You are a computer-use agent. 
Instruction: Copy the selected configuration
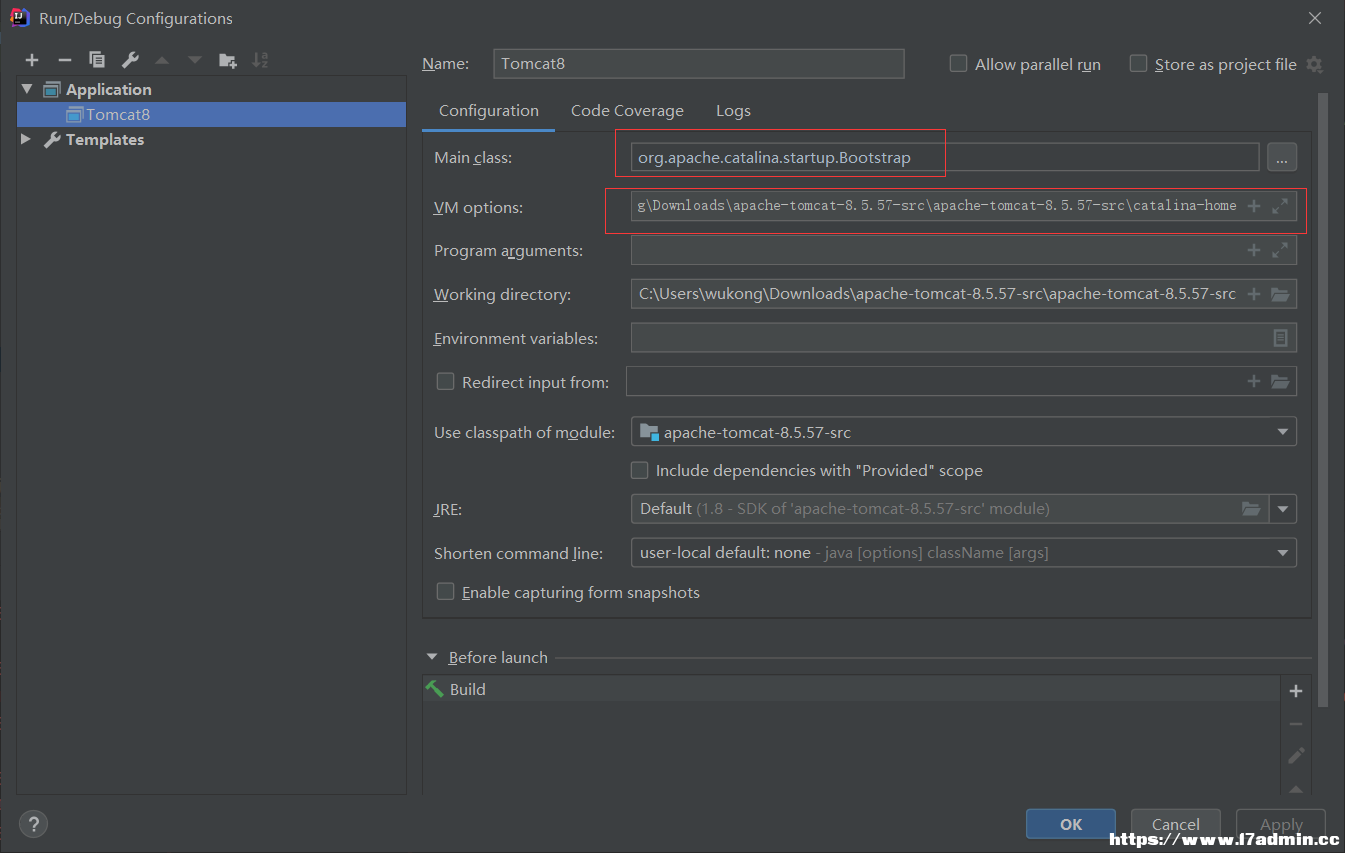(97, 60)
